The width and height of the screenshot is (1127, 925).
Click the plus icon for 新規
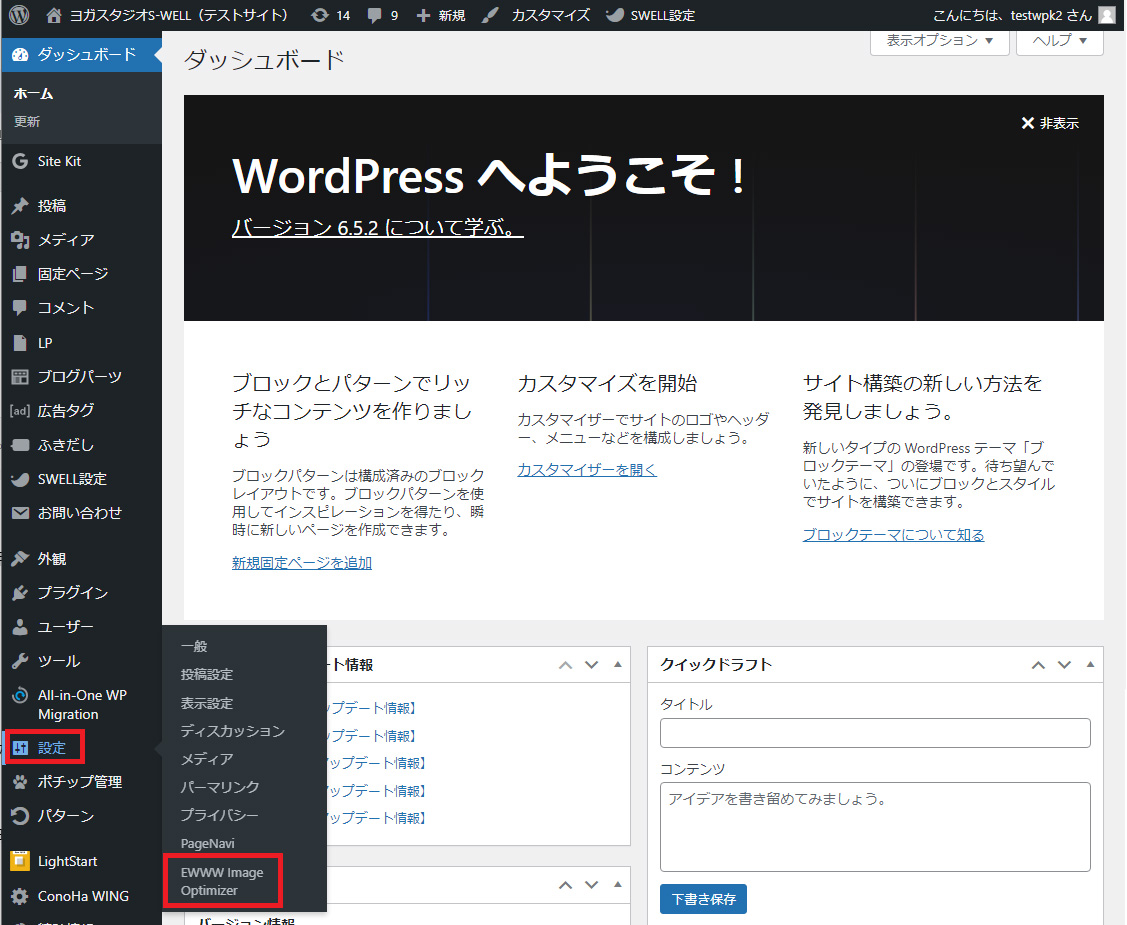(423, 15)
